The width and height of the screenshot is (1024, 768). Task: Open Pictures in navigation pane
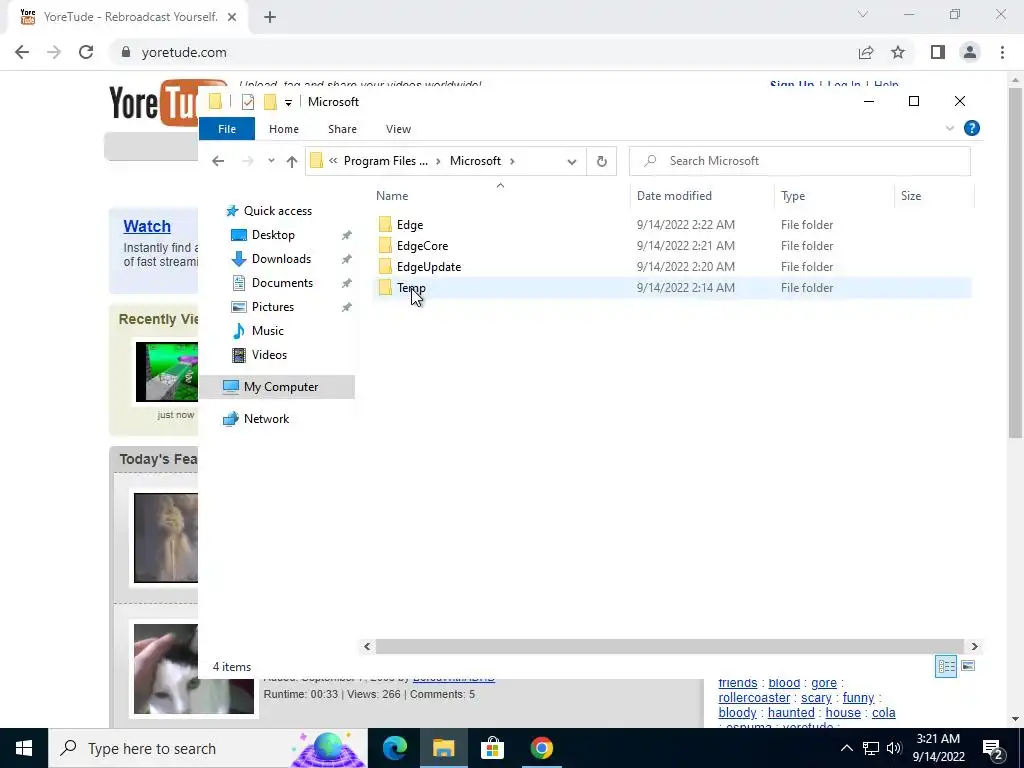[272, 307]
